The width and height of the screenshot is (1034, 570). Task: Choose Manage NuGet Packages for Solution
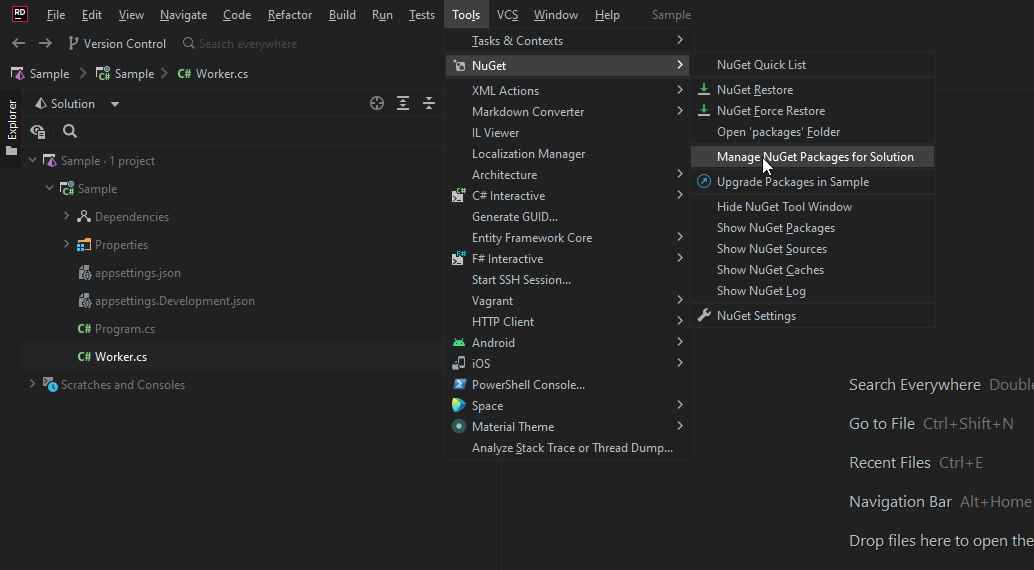pyautogui.click(x=812, y=156)
